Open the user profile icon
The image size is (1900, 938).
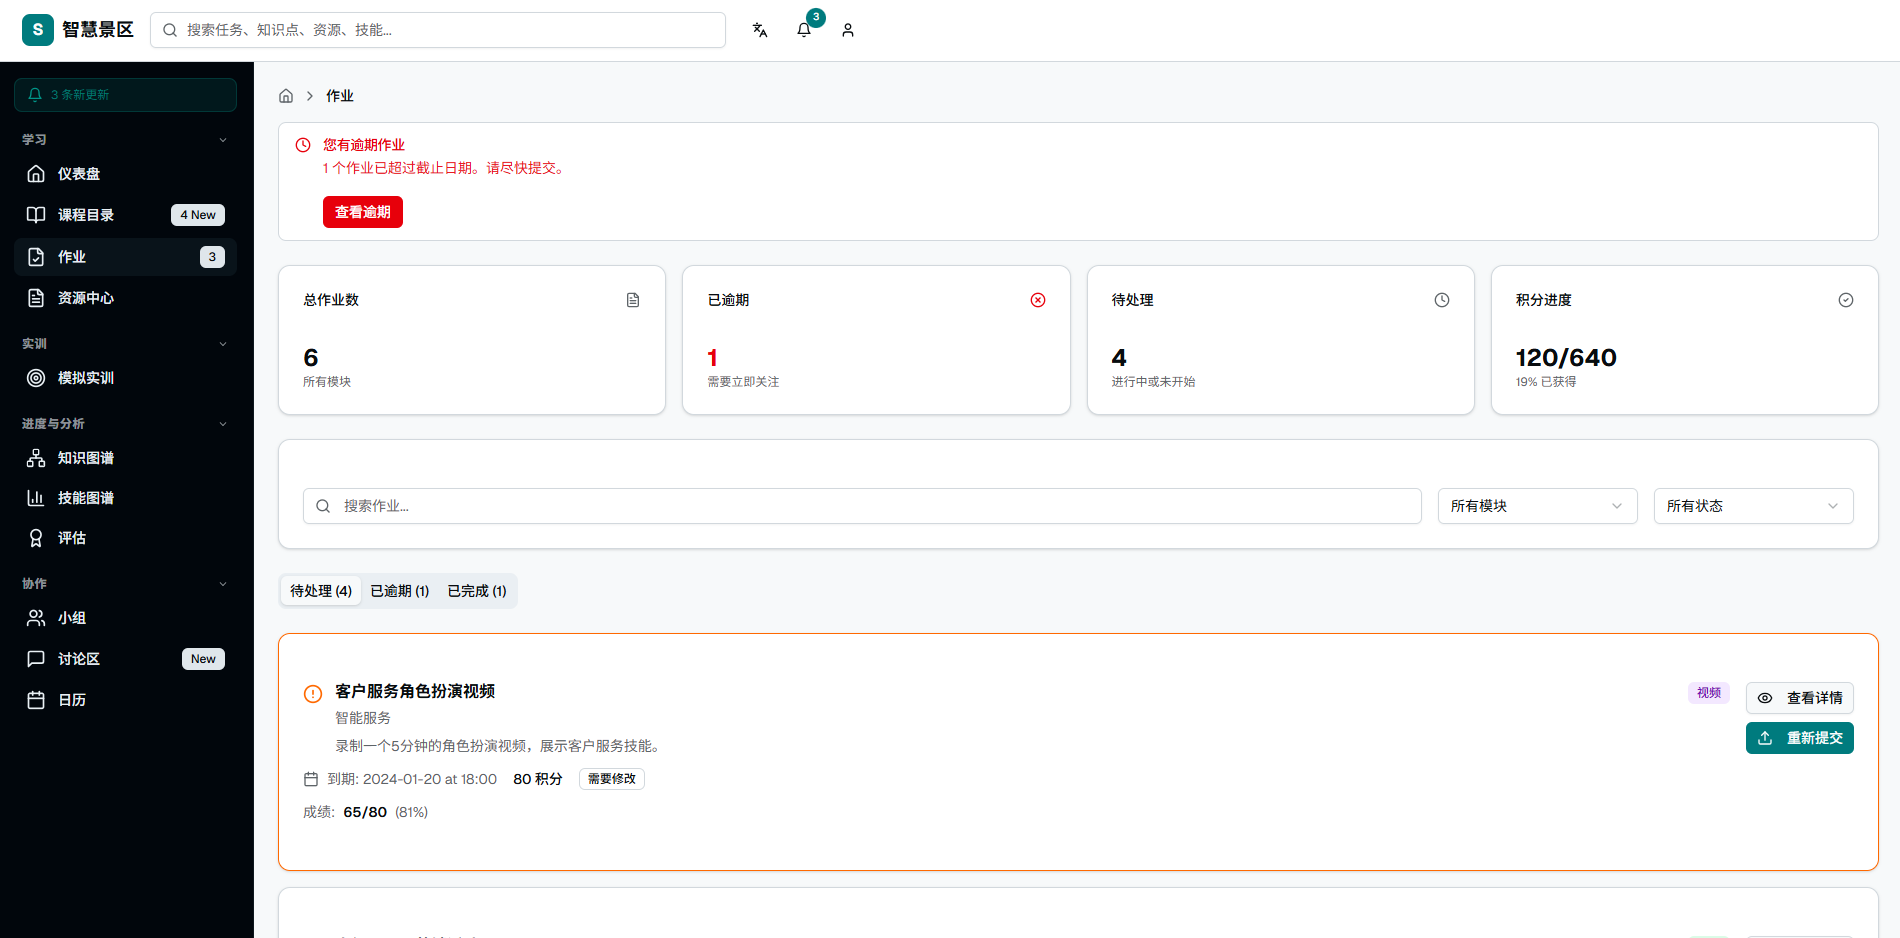[848, 30]
